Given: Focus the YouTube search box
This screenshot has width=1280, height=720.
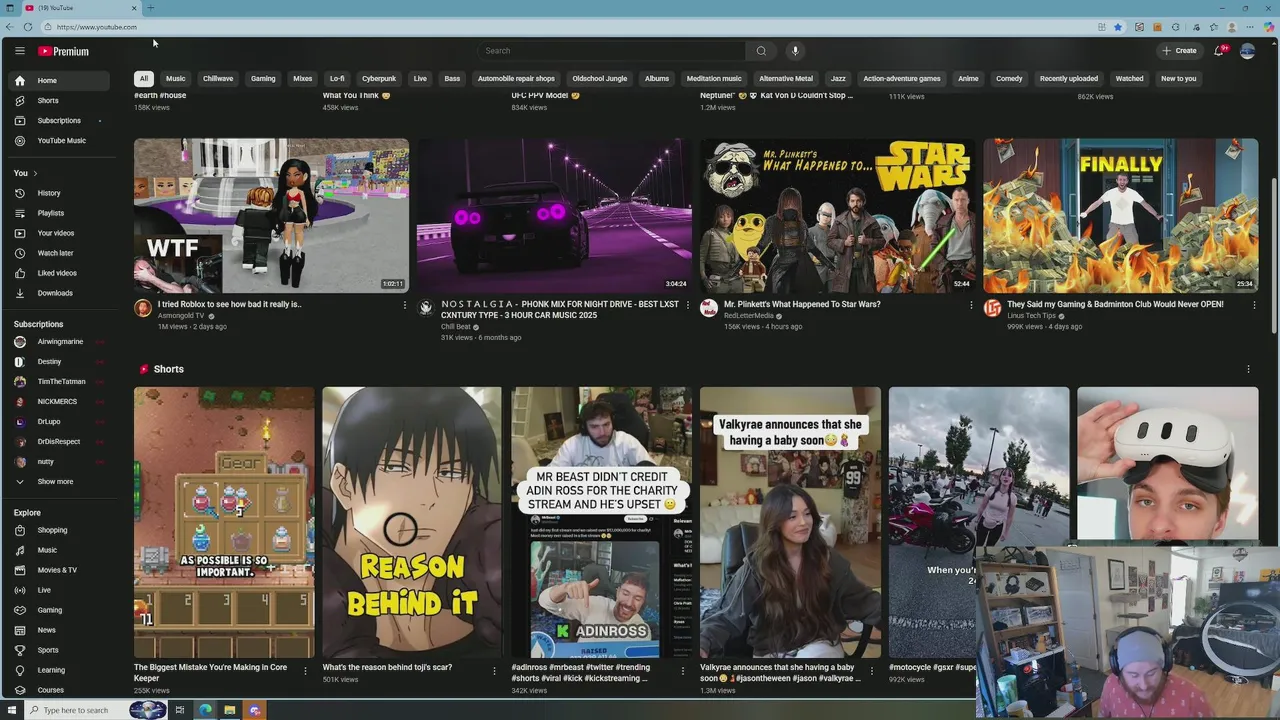Looking at the screenshot, I should point(611,51).
